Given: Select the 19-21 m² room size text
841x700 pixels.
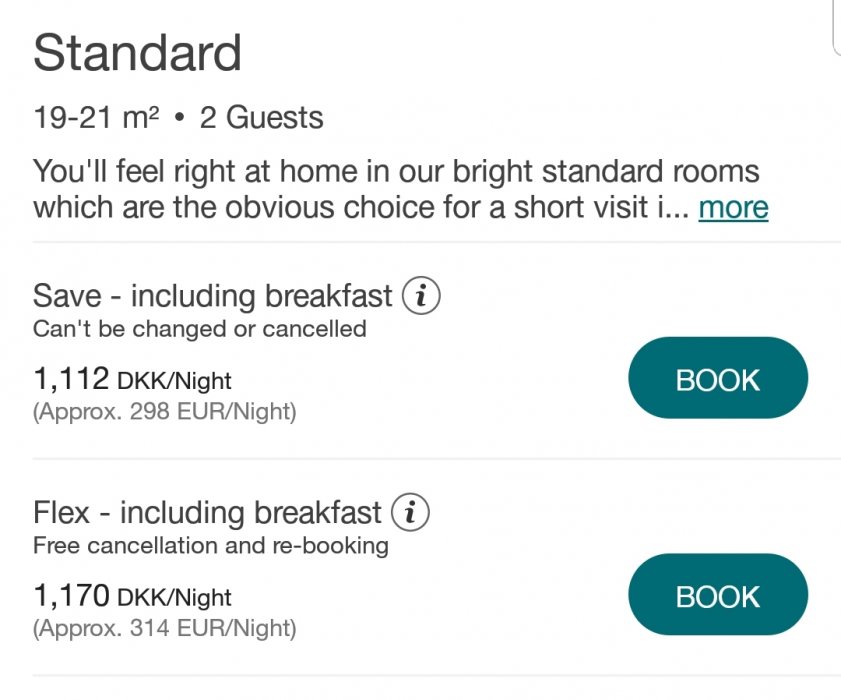Looking at the screenshot, I should tap(96, 118).
